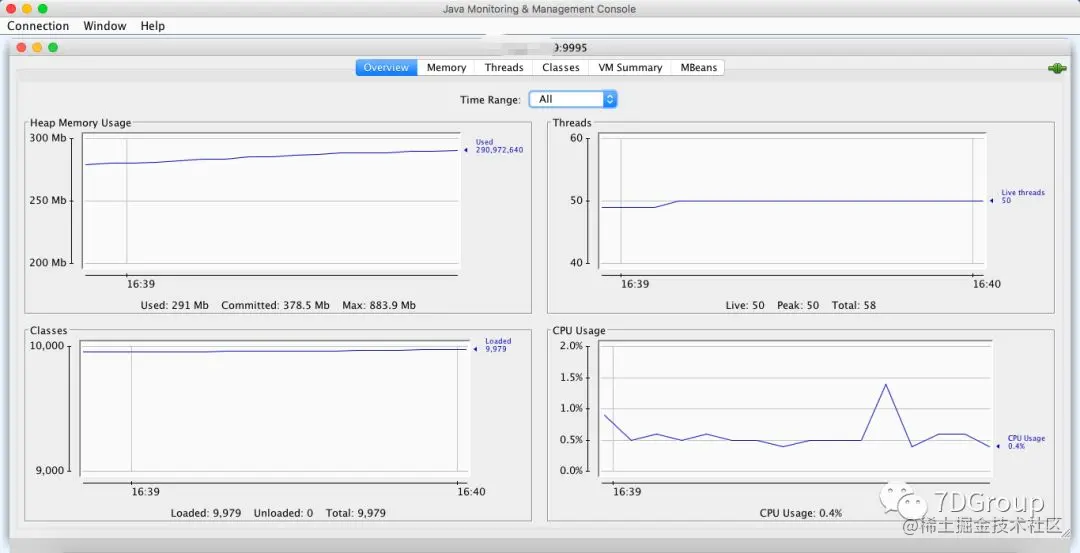Click the Heap Memory Usage chart

pyautogui.click(x=271, y=200)
